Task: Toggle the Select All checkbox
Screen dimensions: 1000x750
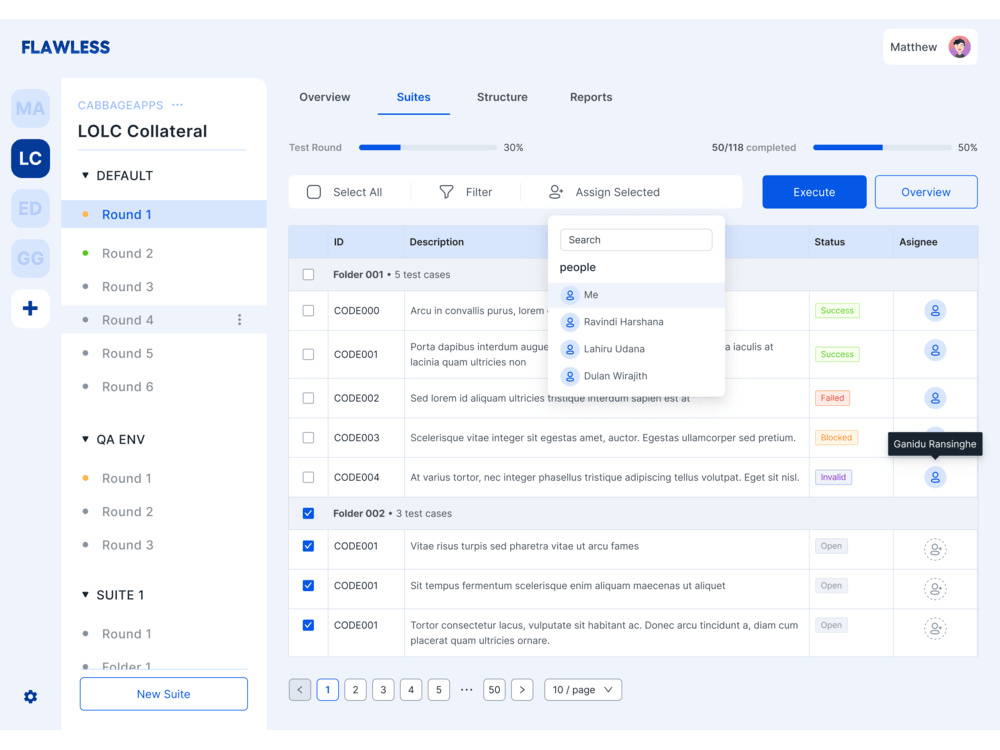Action: [x=314, y=192]
